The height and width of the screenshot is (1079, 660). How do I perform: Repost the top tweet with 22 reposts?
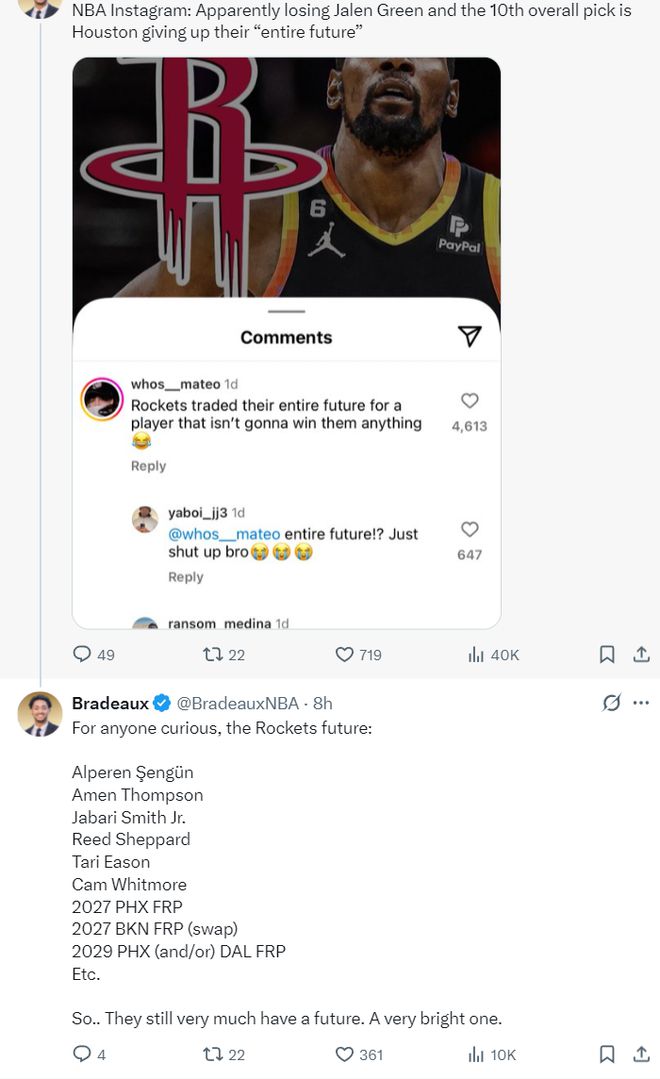pos(212,654)
